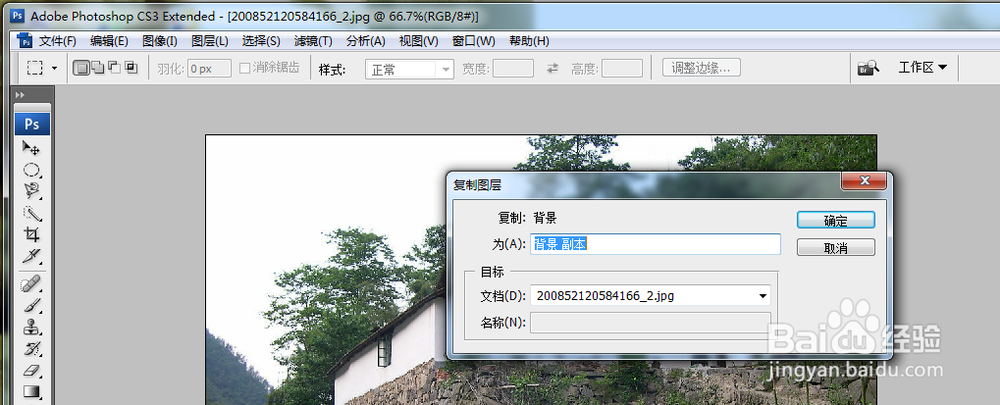Select the Gradient tool
The height and width of the screenshot is (405, 1000).
pos(32,392)
